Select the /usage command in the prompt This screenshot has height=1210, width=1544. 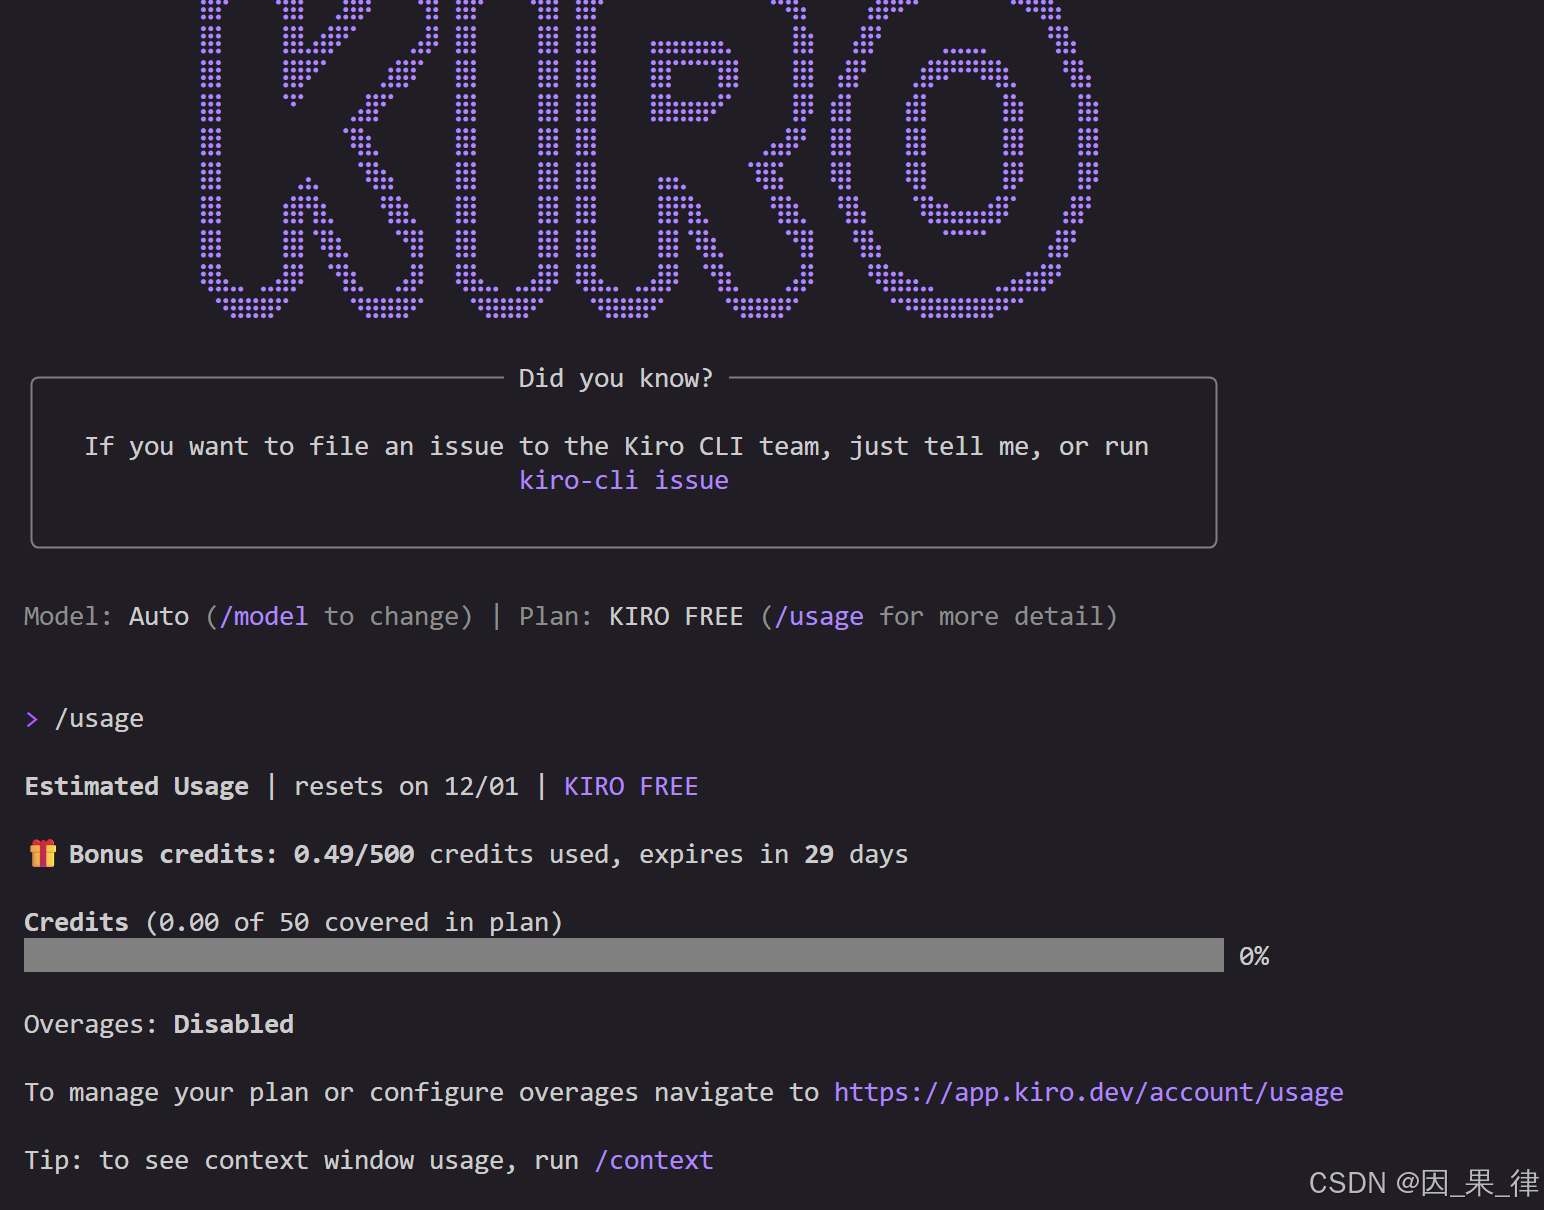pos(99,718)
